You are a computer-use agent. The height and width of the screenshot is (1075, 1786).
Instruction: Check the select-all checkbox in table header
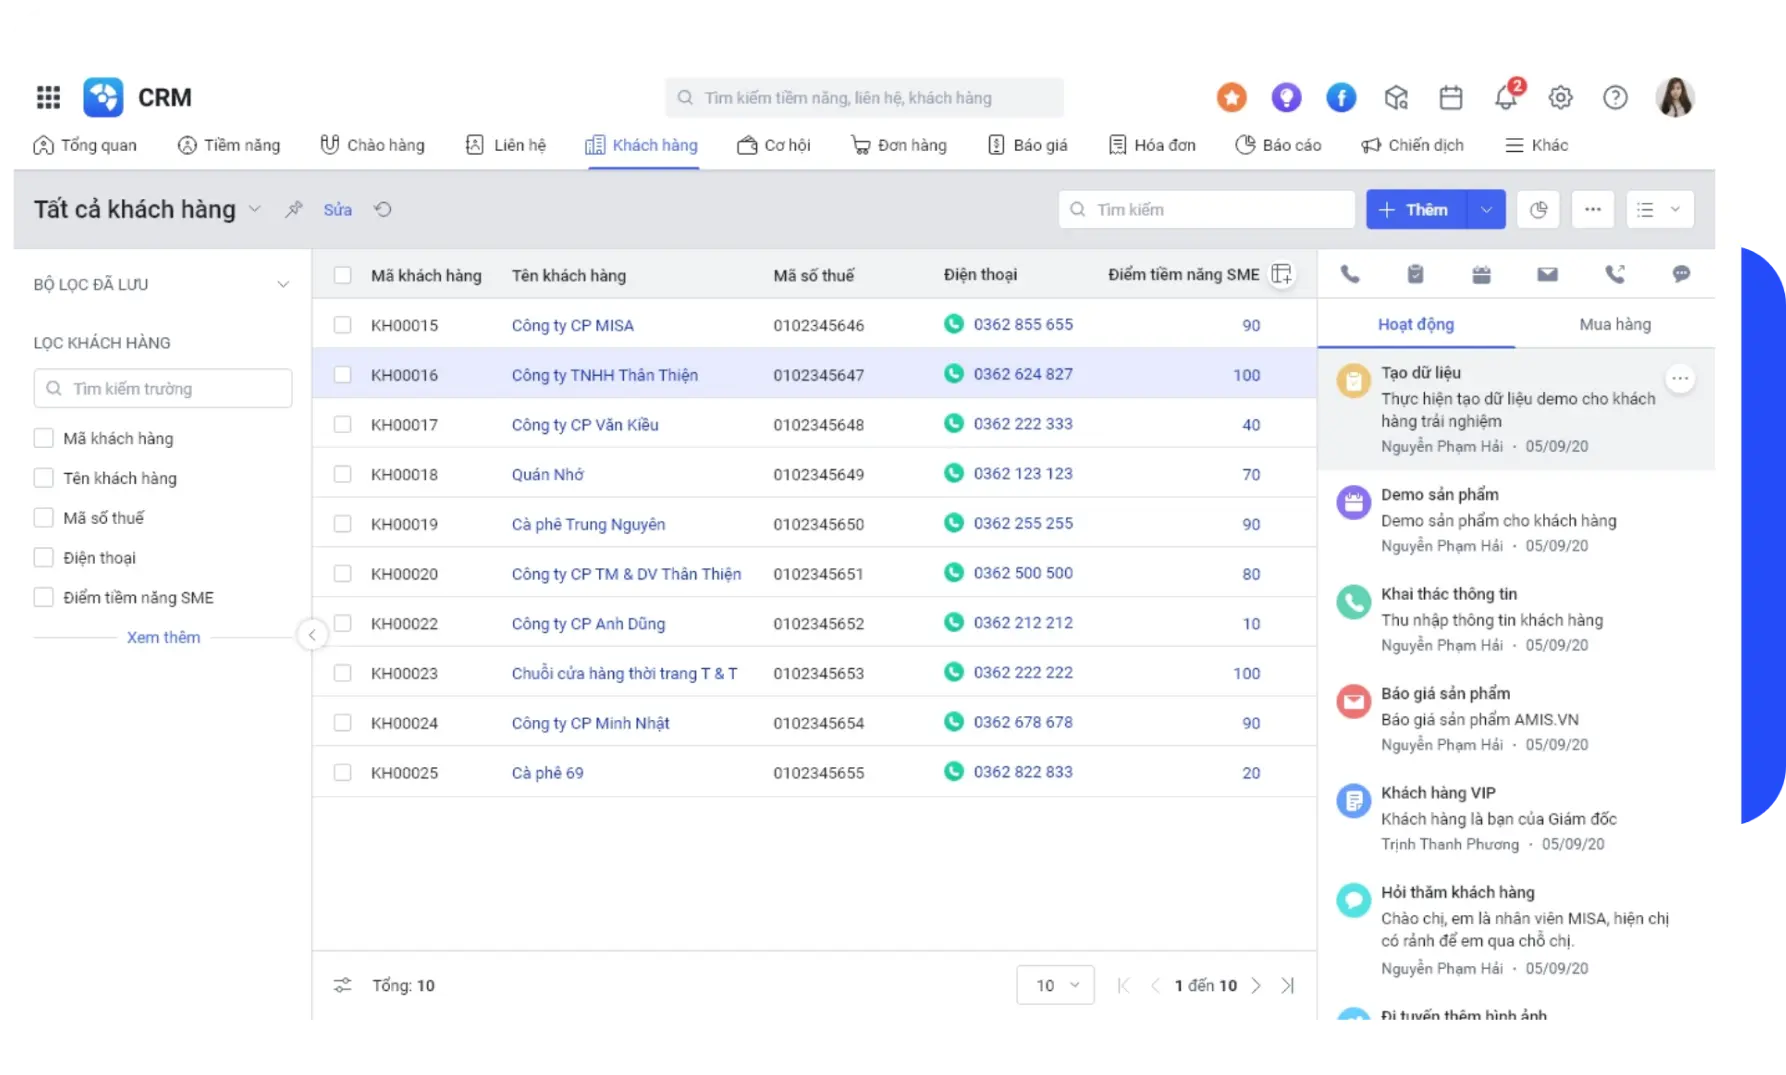tap(342, 275)
